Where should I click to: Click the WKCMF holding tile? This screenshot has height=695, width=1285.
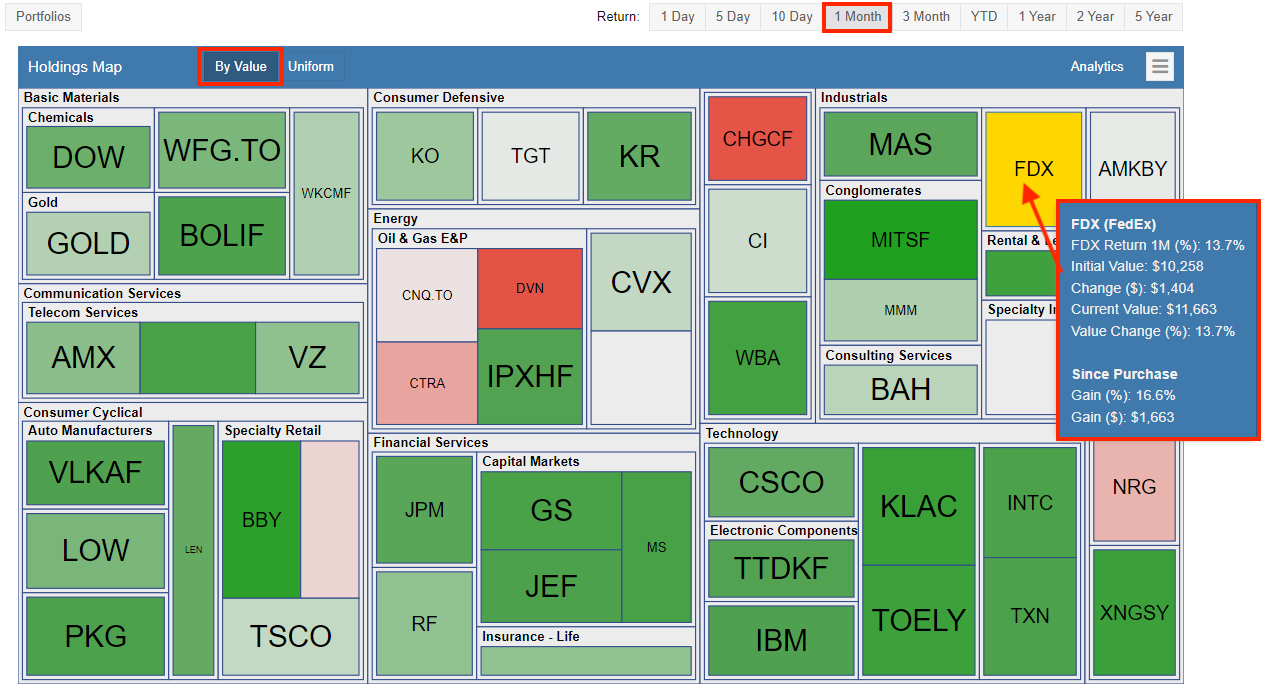pos(326,193)
